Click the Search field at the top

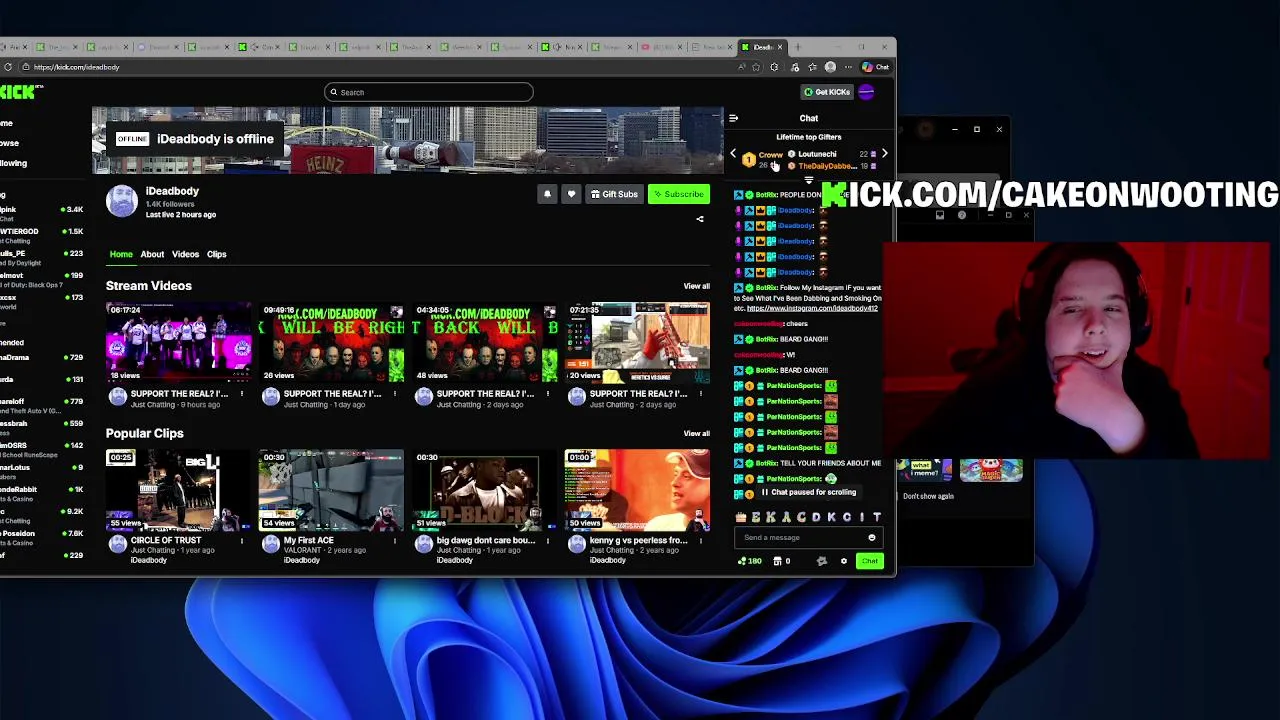pyautogui.click(x=429, y=92)
